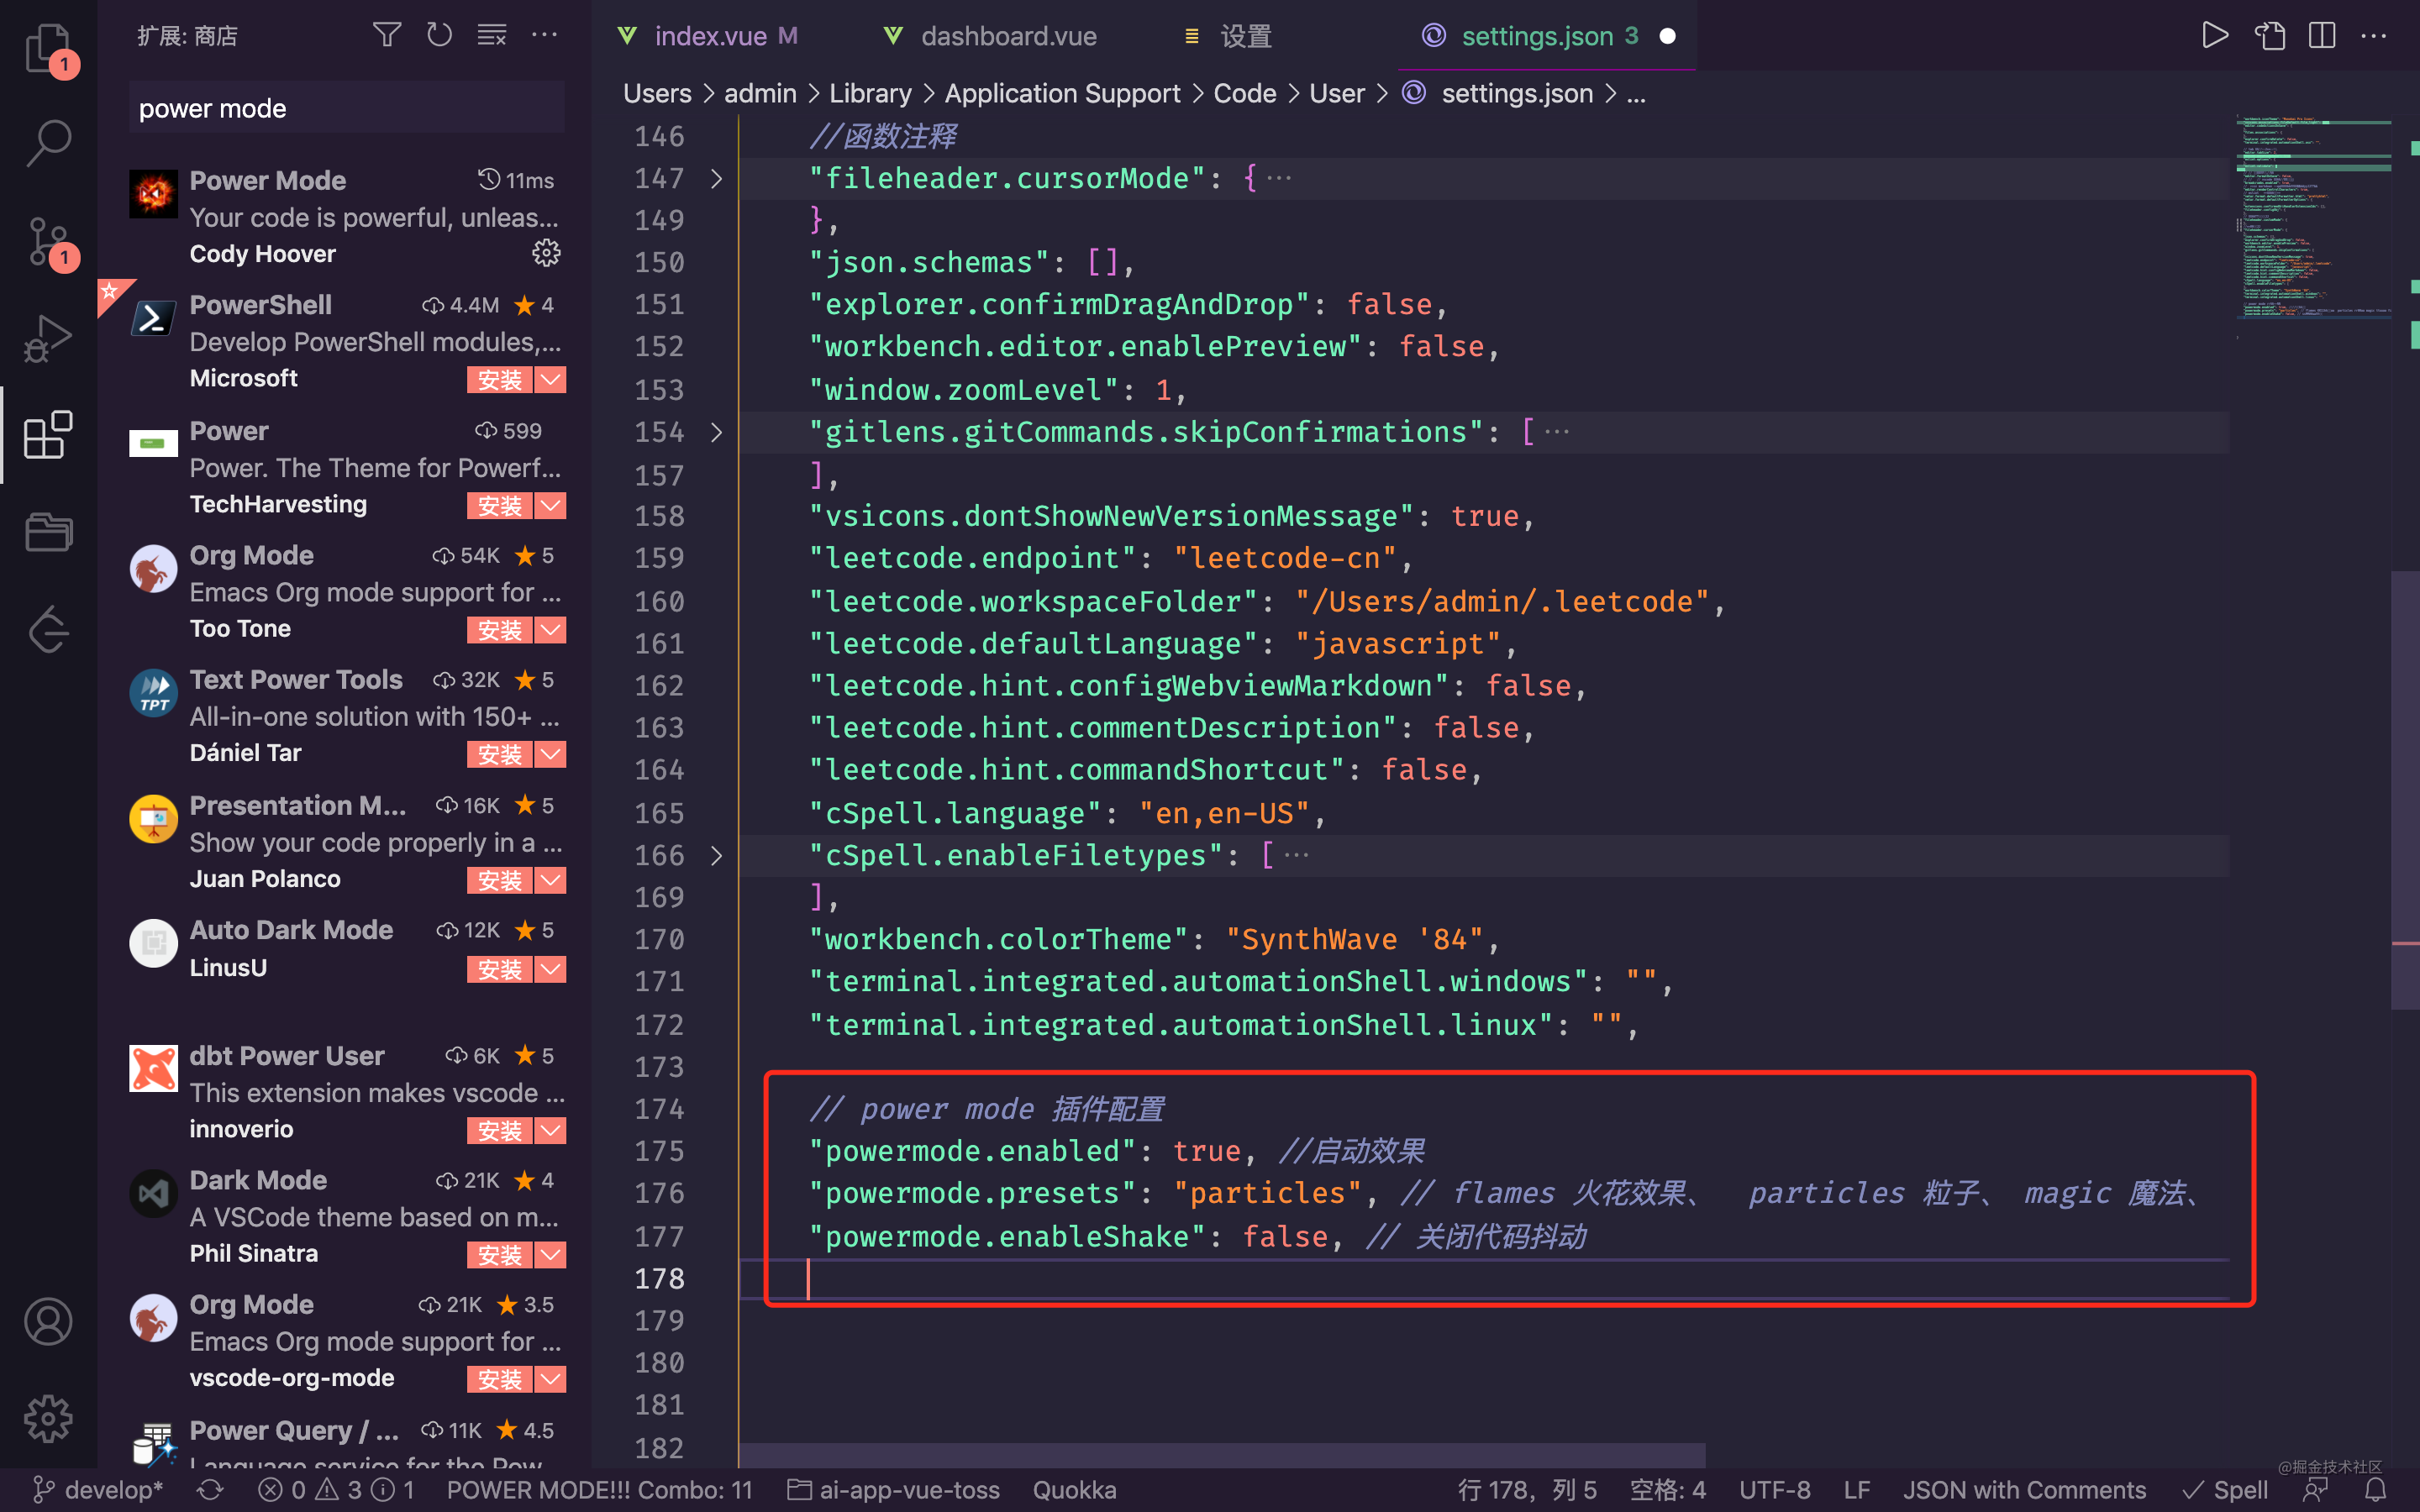Install the Text Power Tools extension
Screen dimensions: 2420x1512
point(498,754)
